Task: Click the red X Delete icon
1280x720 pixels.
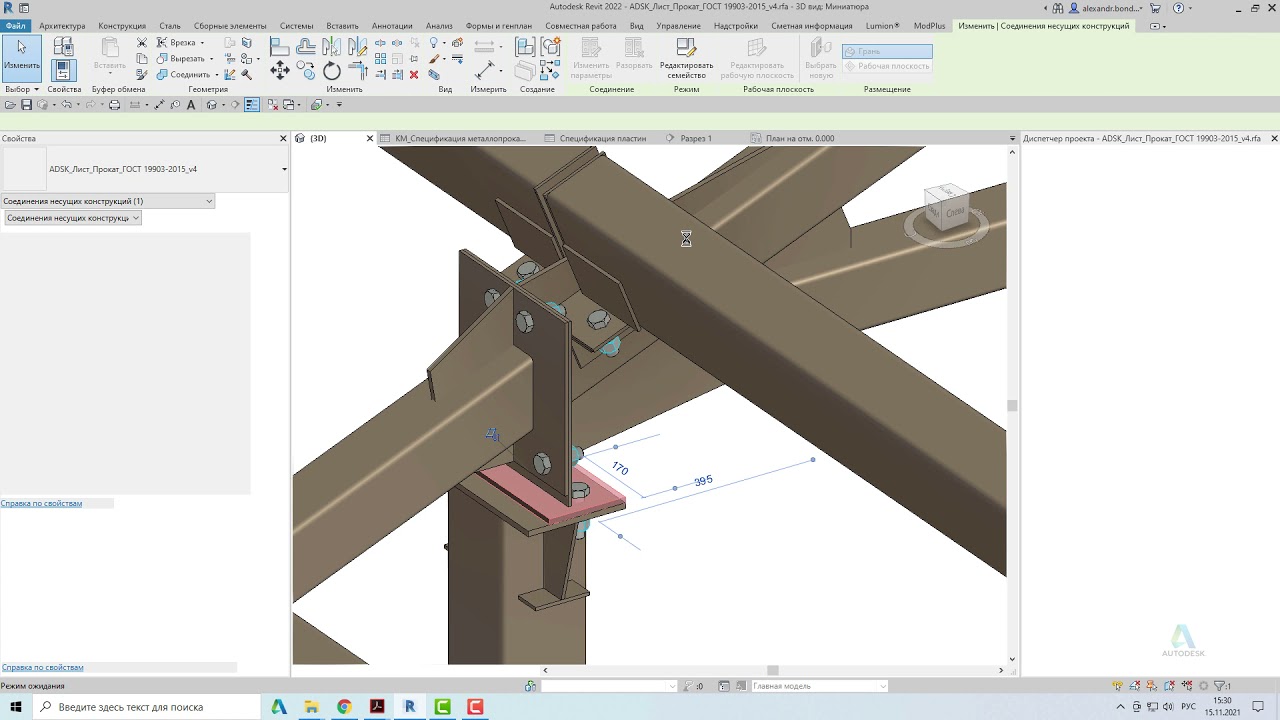Action: pyautogui.click(x=414, y=75)
